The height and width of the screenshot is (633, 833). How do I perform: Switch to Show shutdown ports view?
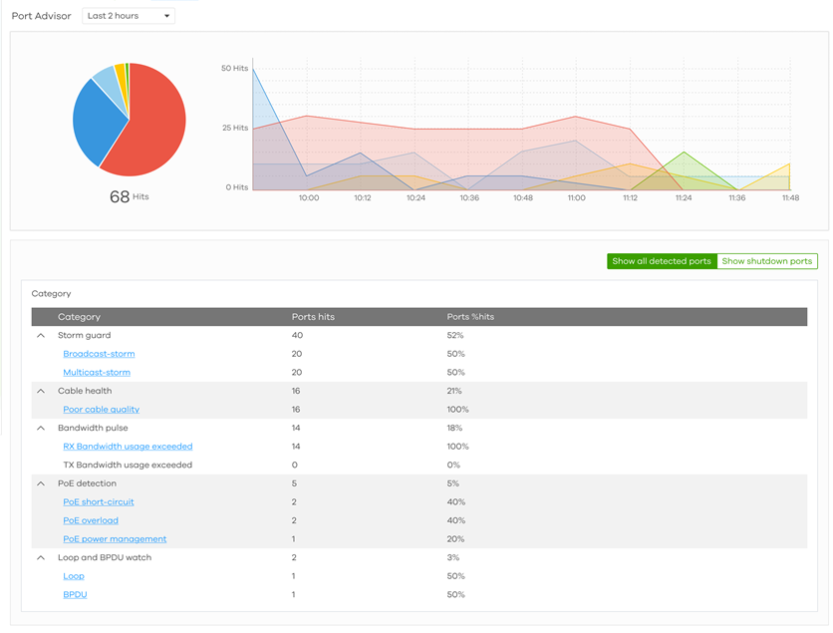click(767, 261)
